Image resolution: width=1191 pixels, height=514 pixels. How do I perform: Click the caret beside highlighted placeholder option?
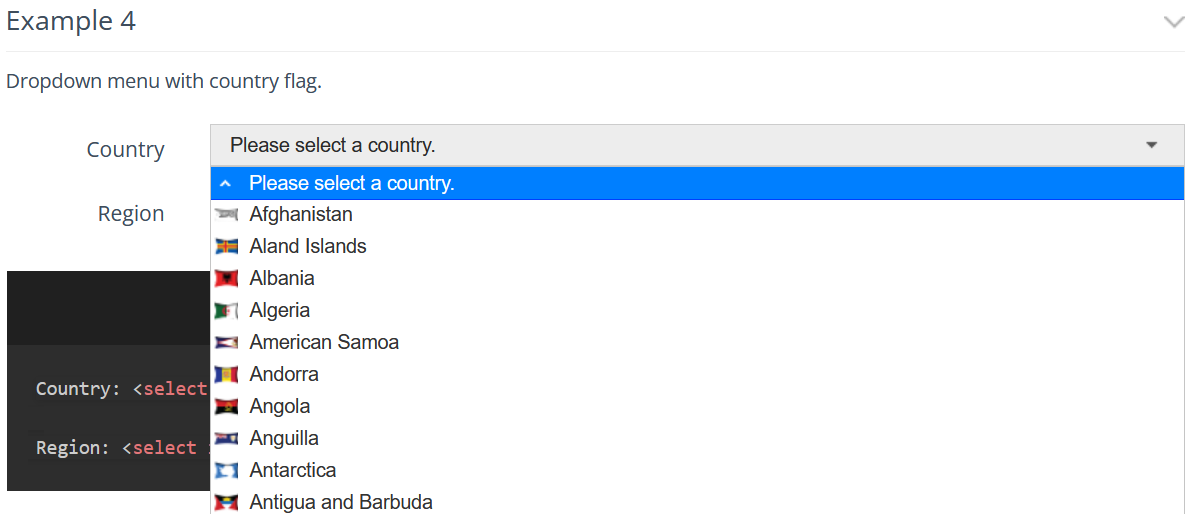click(x=226, y=184)
